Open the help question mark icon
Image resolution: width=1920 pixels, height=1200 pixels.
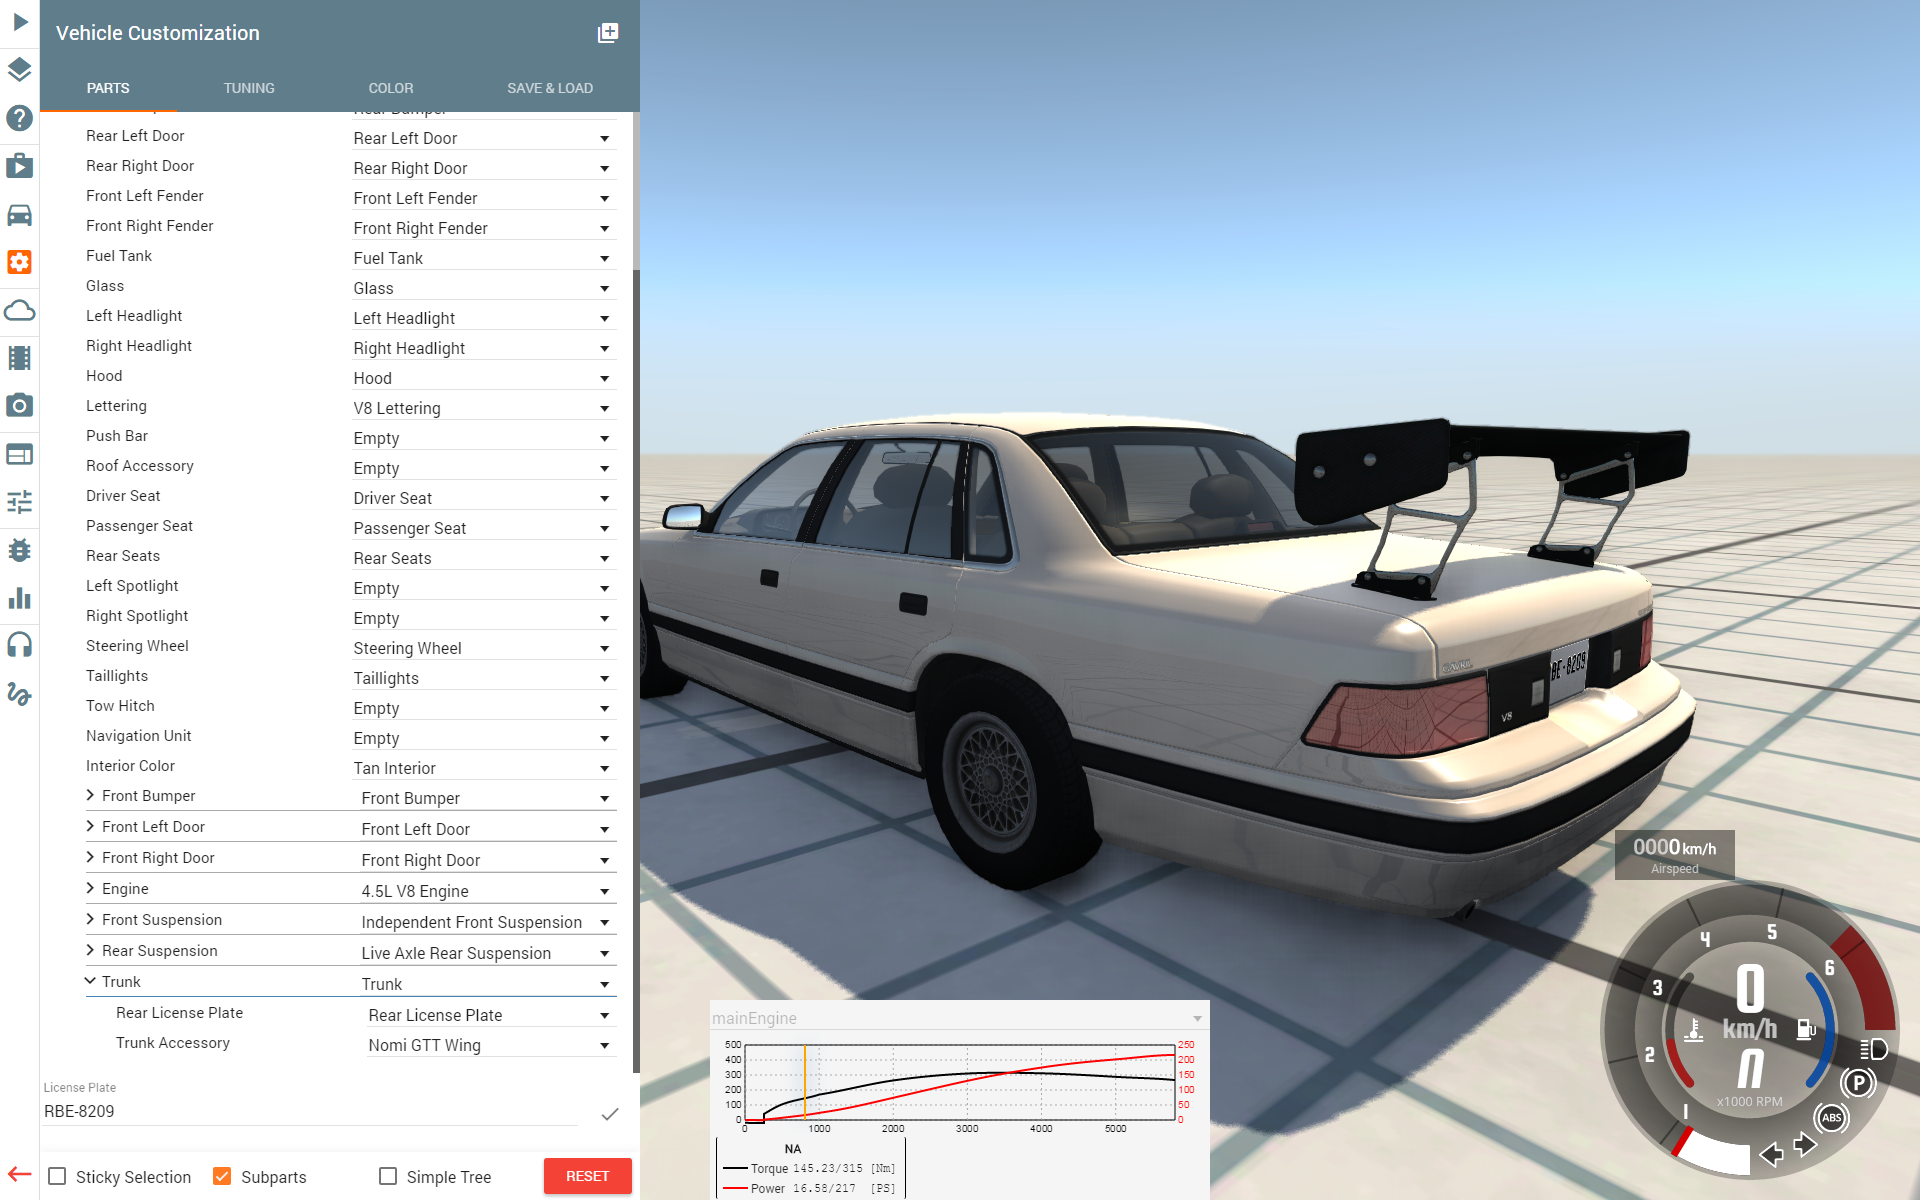(20, 117)
